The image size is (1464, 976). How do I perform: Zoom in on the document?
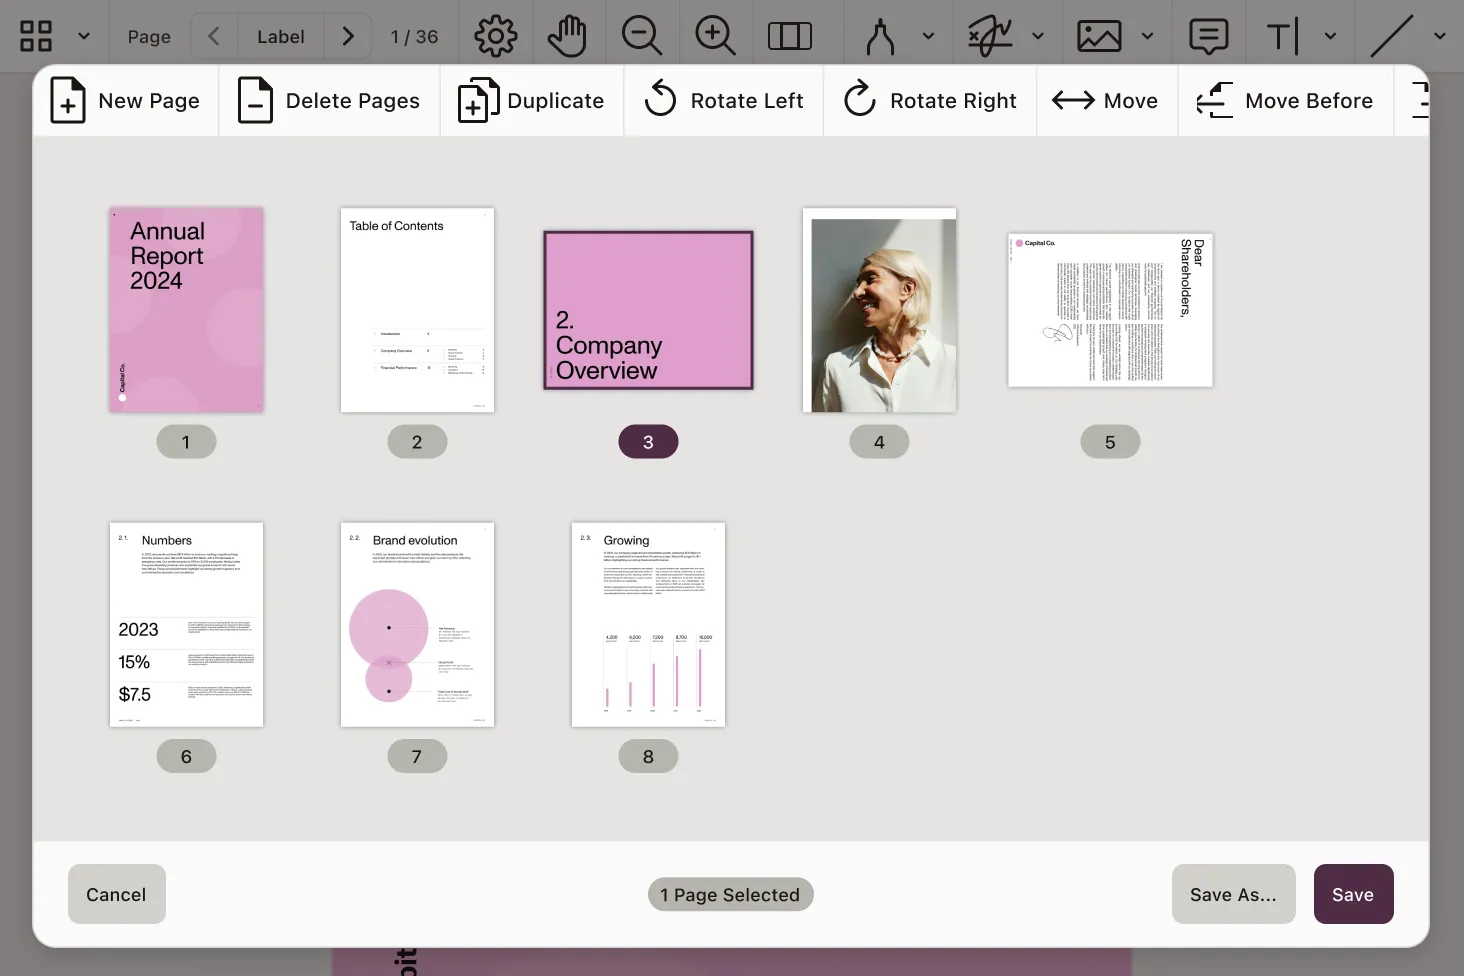click(x=715, y=35)
